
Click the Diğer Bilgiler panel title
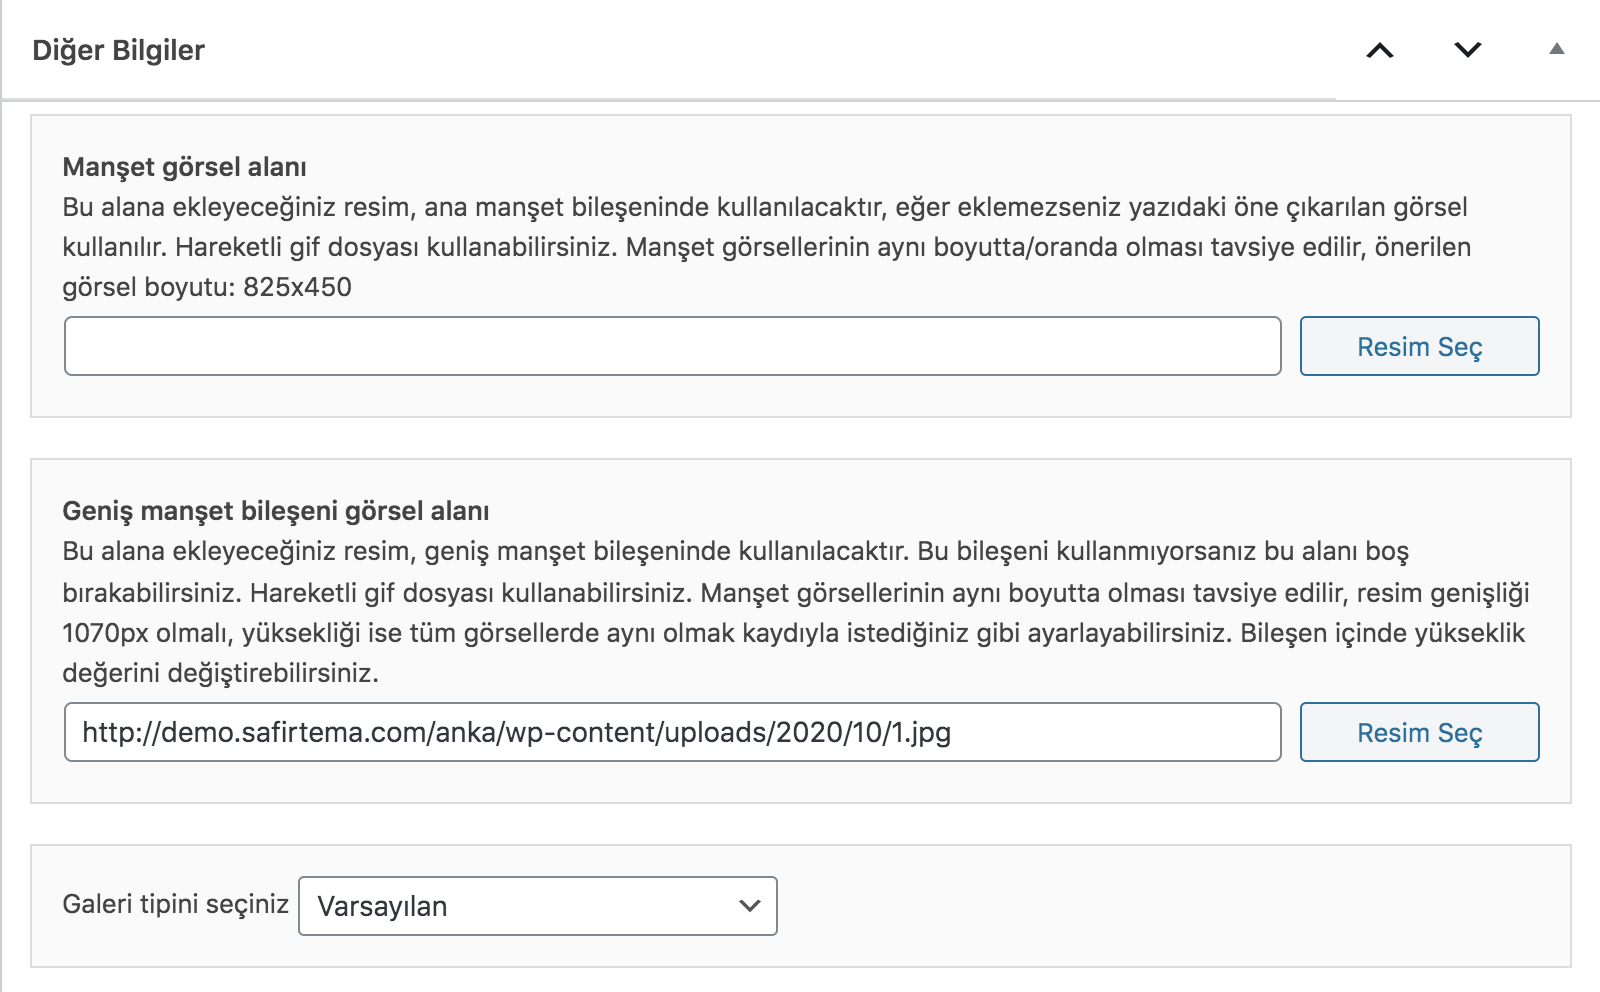[118, 50]
